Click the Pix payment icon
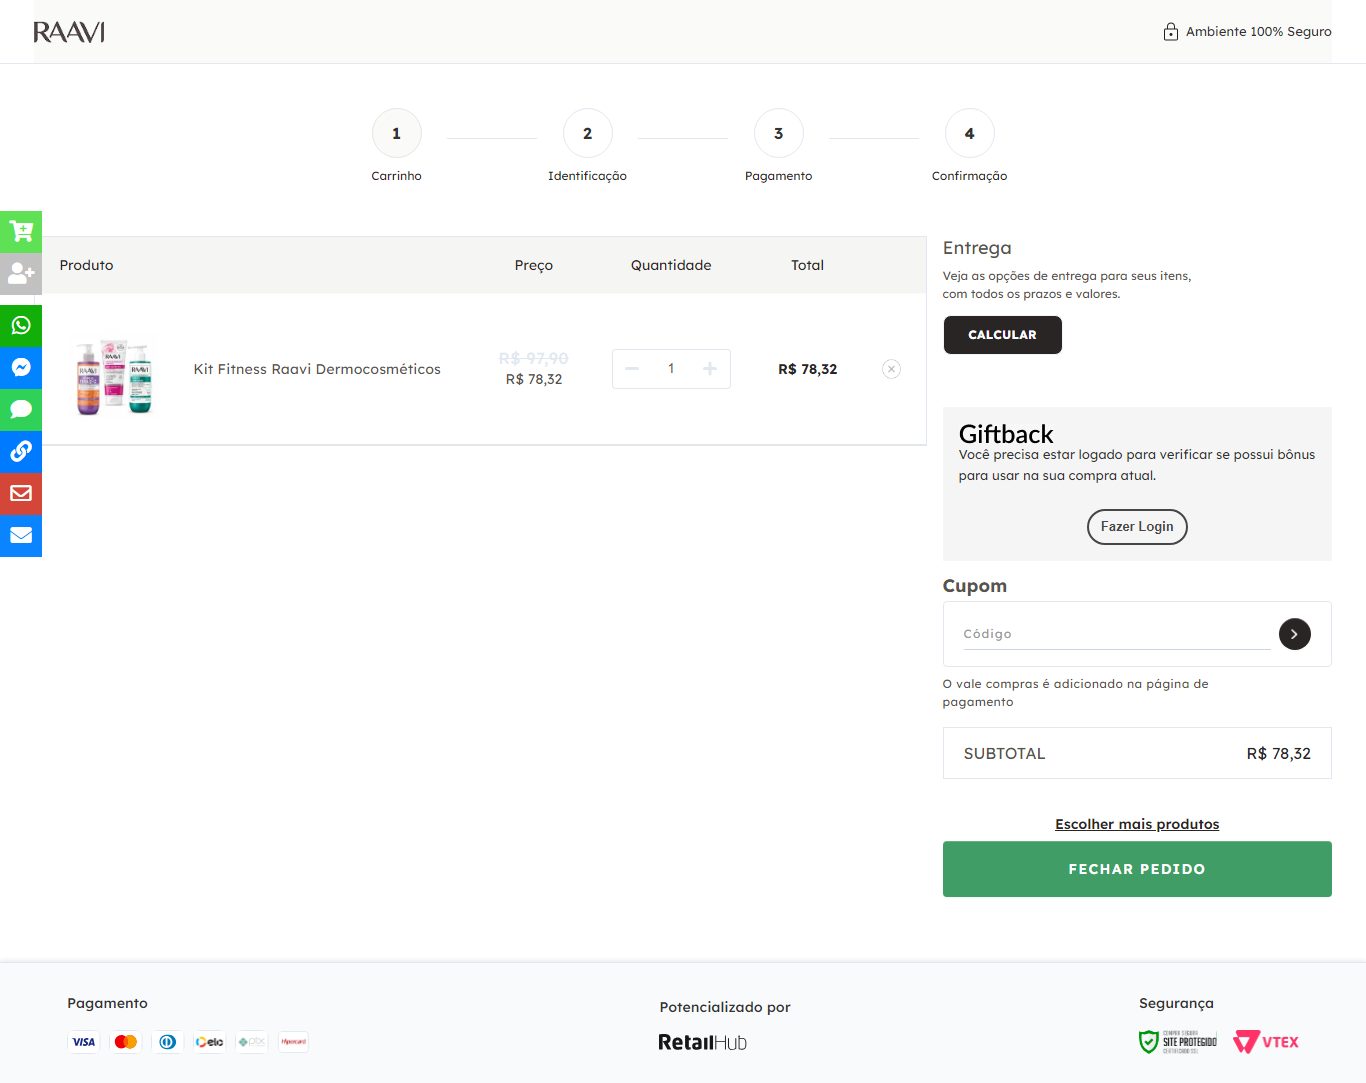This screenshot has width=1366, height=1083. (x=252, y=1042)
